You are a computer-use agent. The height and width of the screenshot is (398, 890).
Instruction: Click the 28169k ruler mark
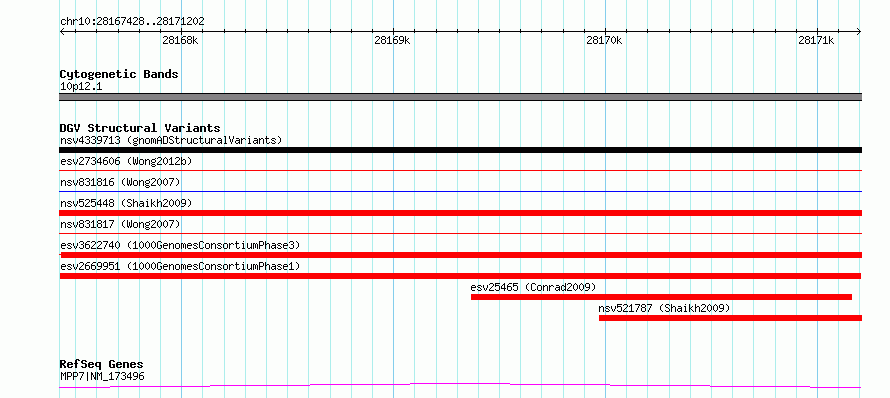tap(392, 40)
